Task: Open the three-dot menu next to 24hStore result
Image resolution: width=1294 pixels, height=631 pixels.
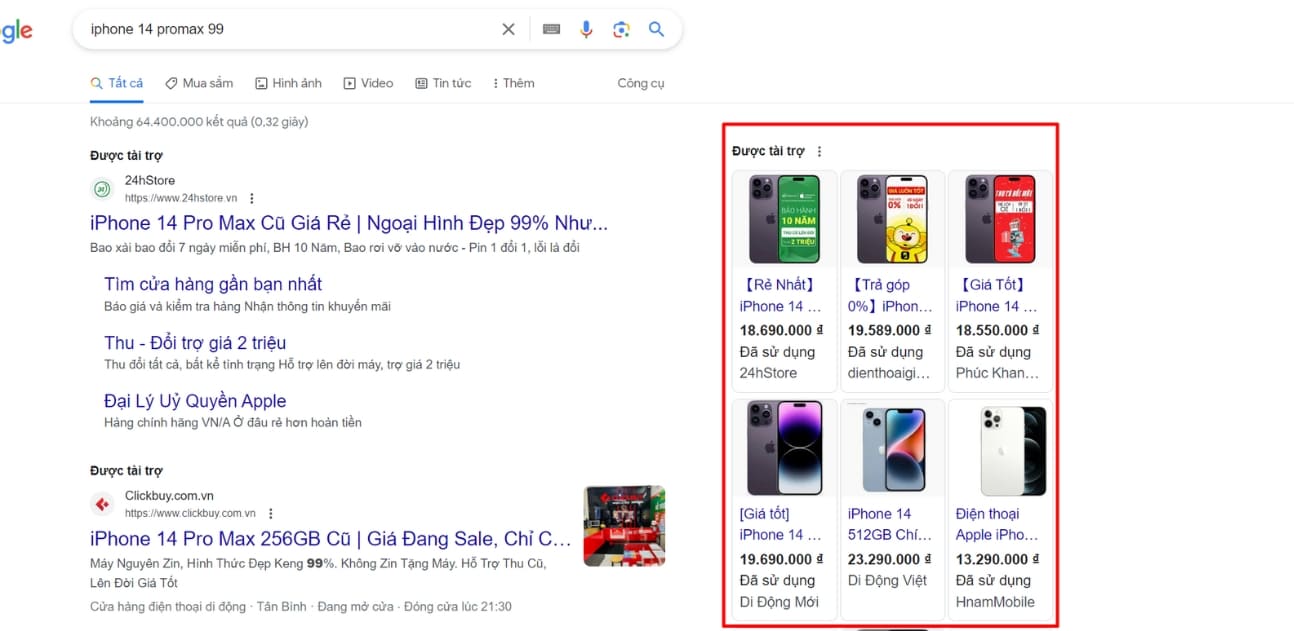Action: click(252, 197)
